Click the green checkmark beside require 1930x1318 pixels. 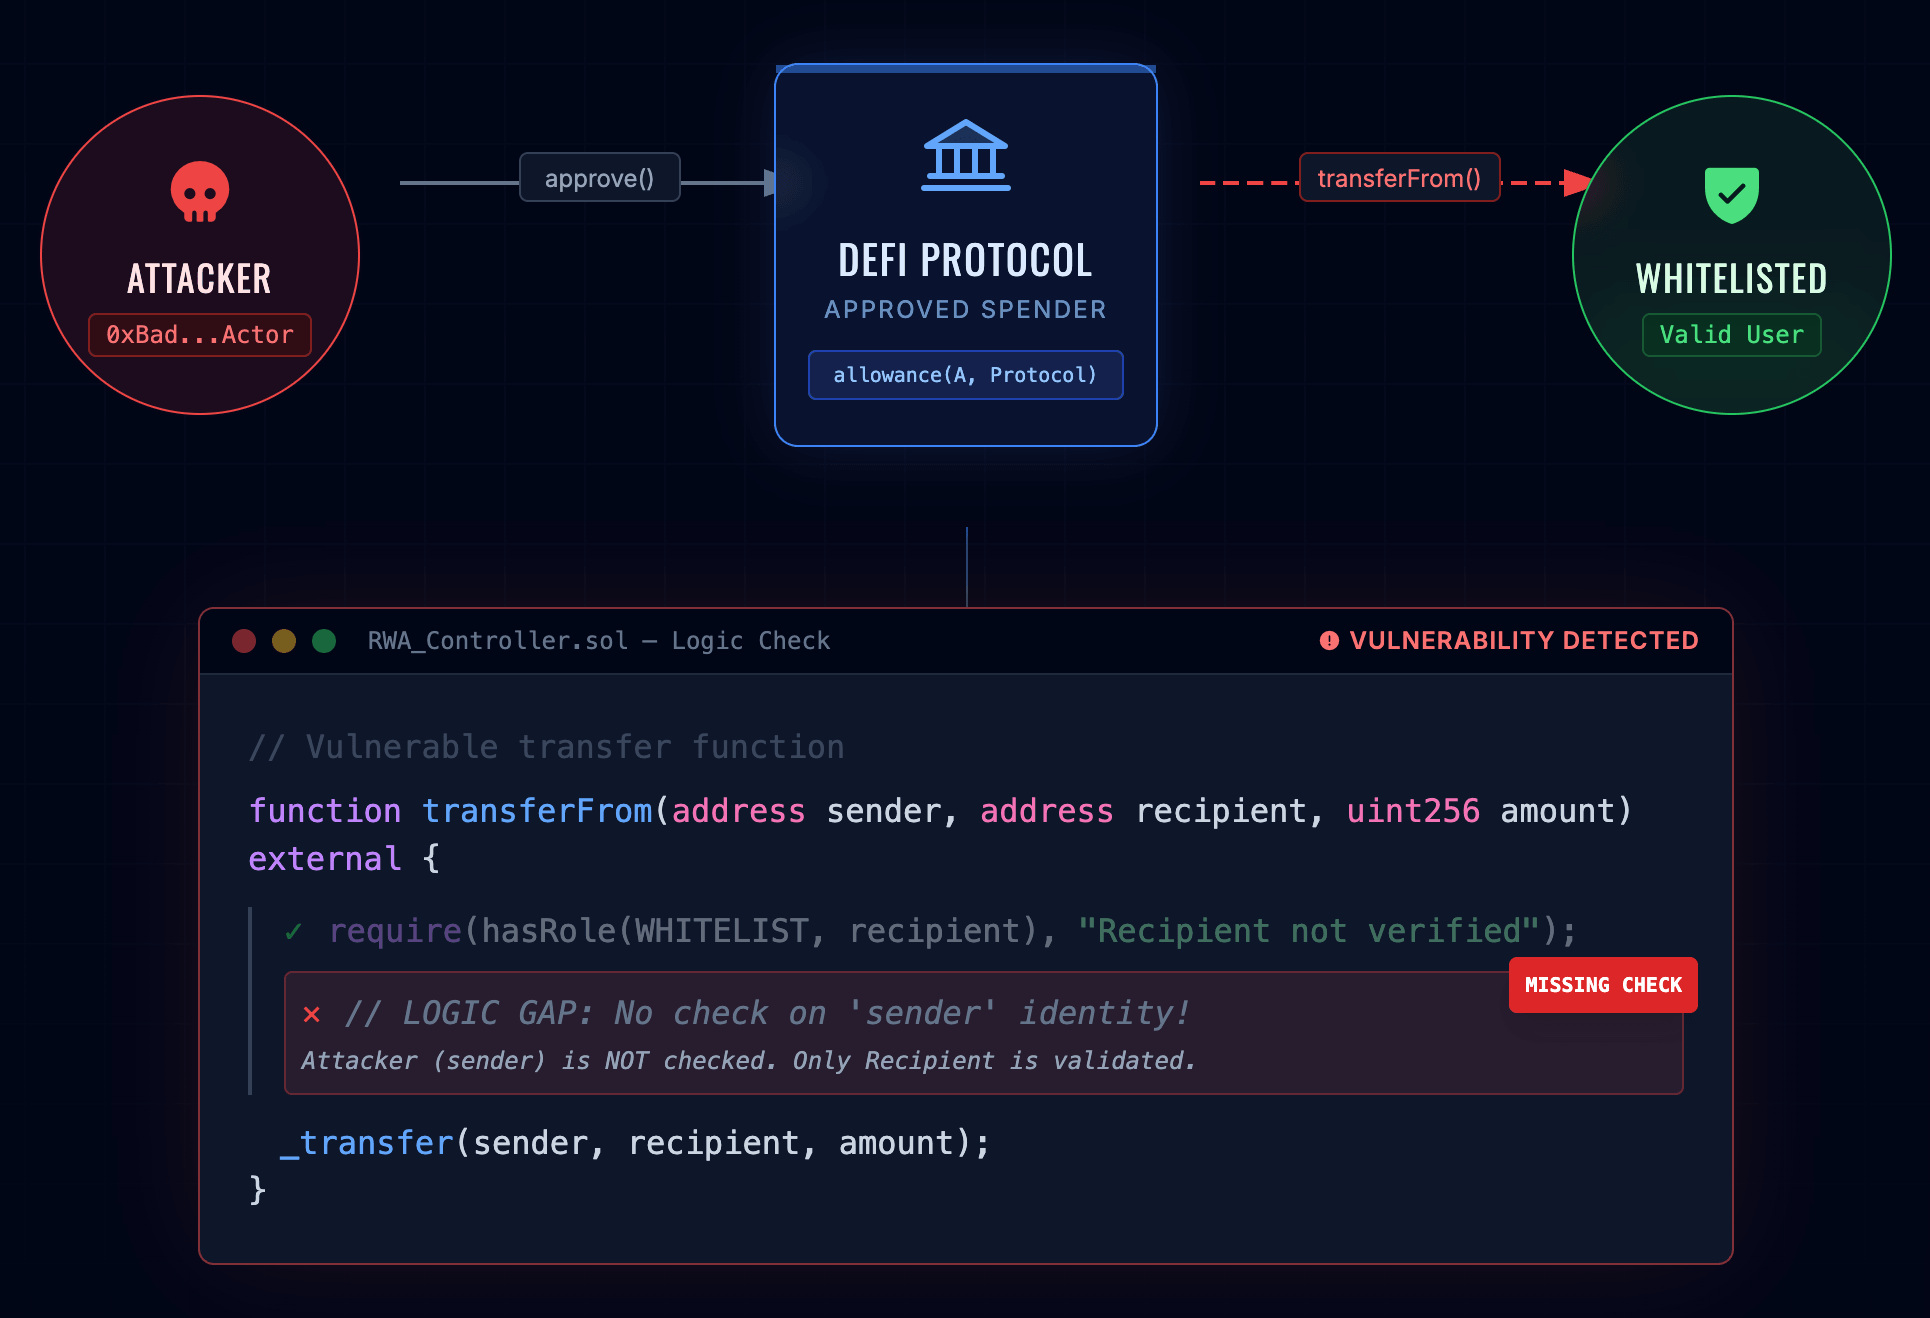point(293,932)
